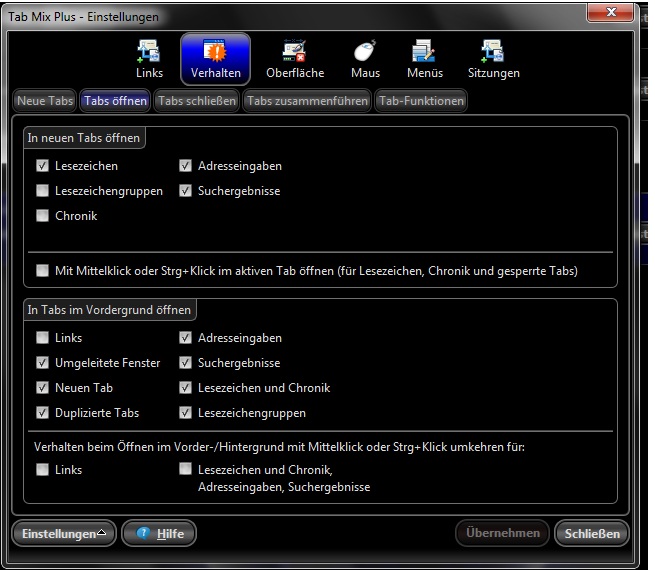
Task: Enable Lesezeichen und Chronik, Adresseingaben, Suchergebnisse umkehren
Action: point(185,469)
